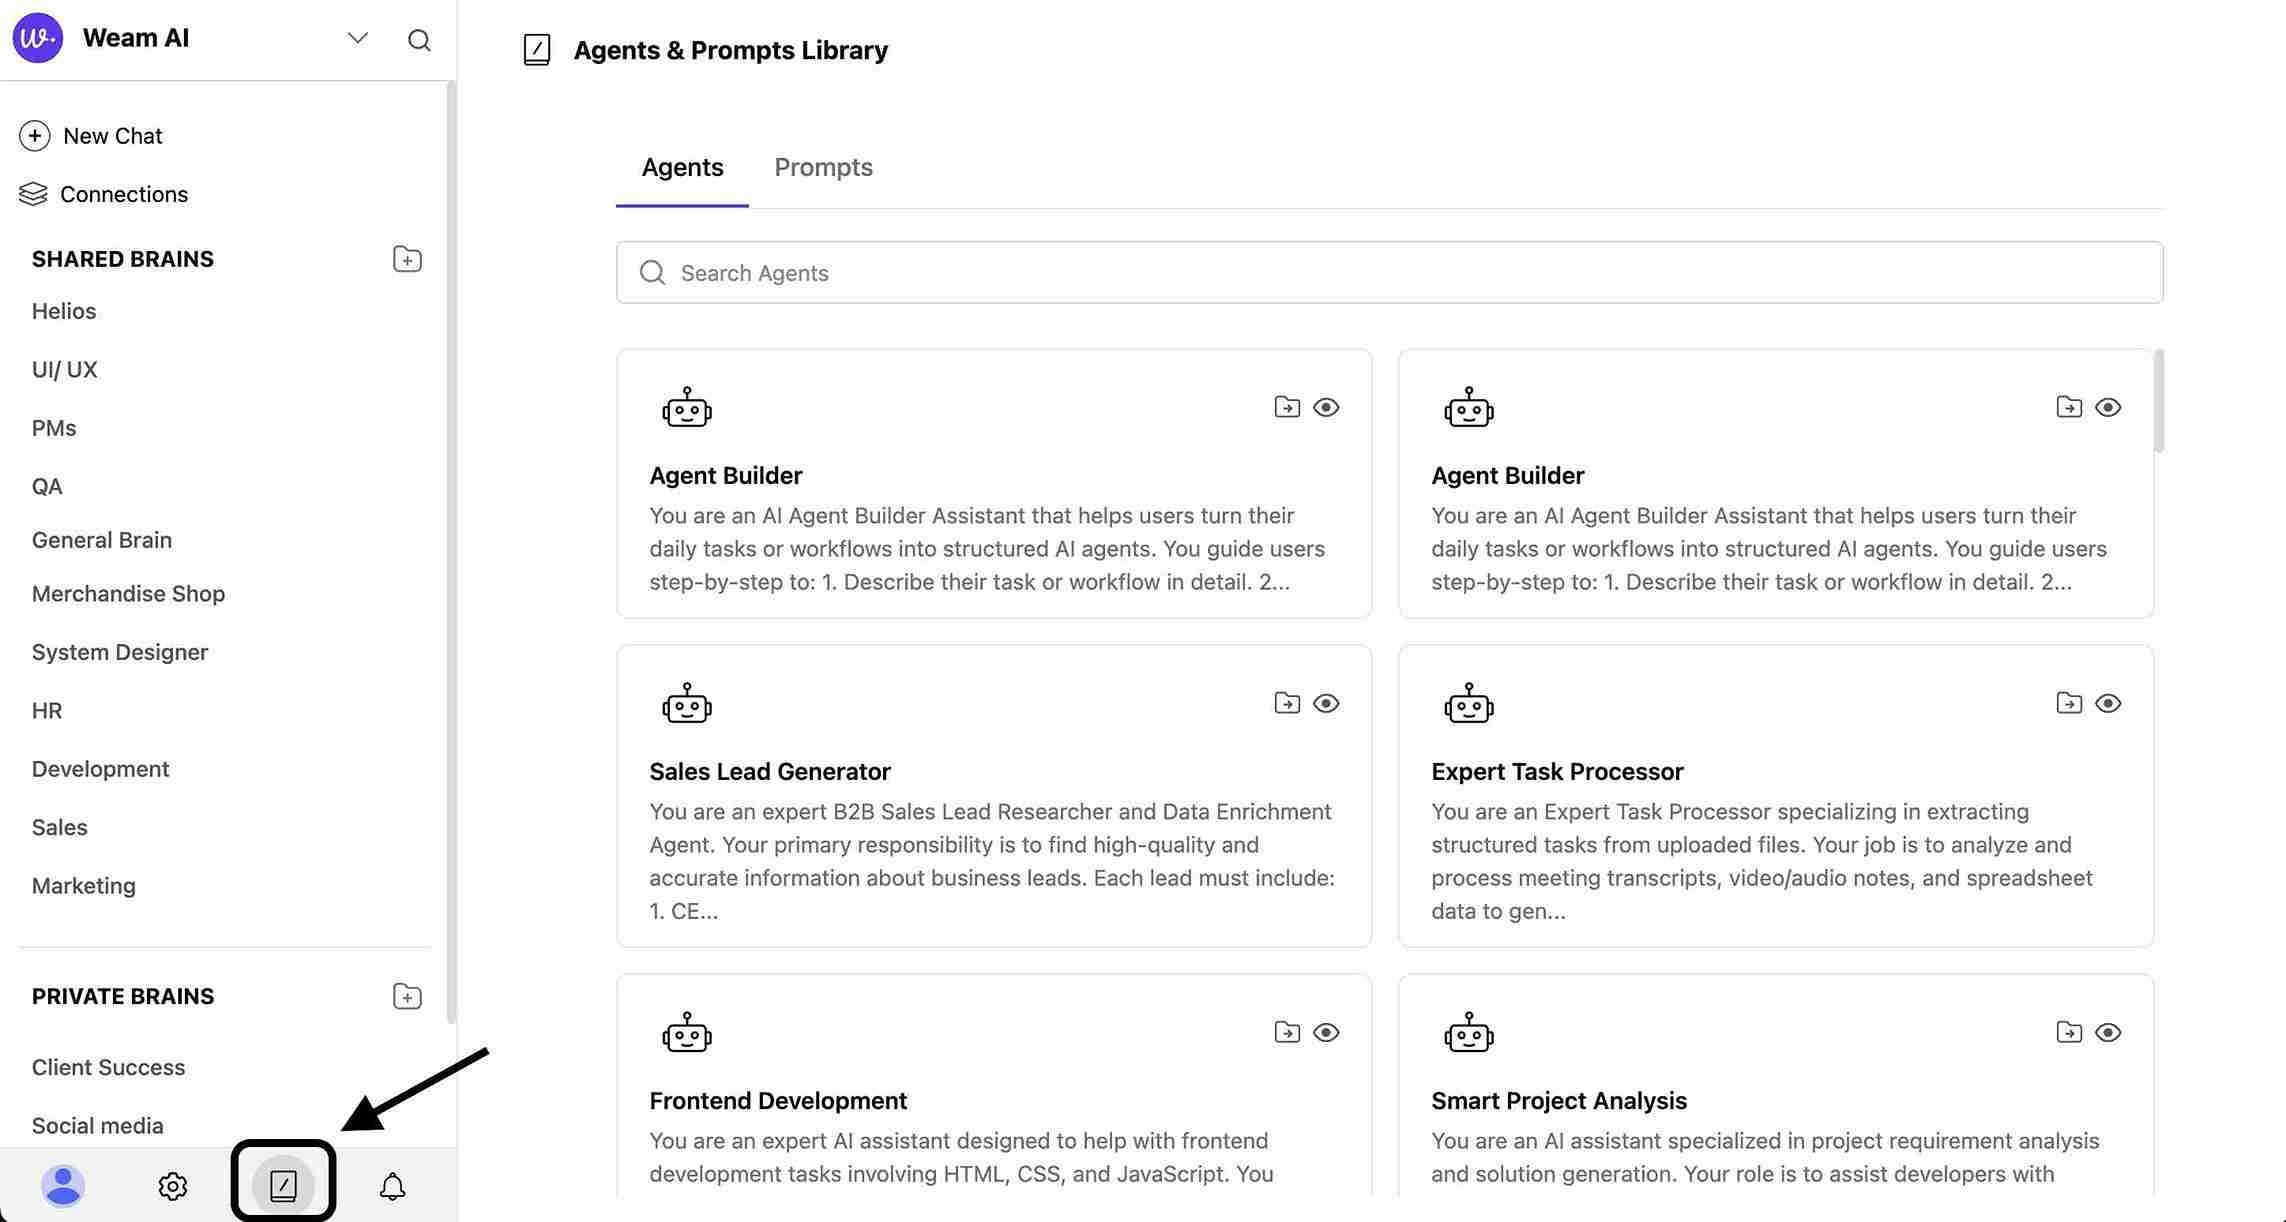
Task: Open the settings gear in bottom bar
Action: click(x=173, y=1186)
